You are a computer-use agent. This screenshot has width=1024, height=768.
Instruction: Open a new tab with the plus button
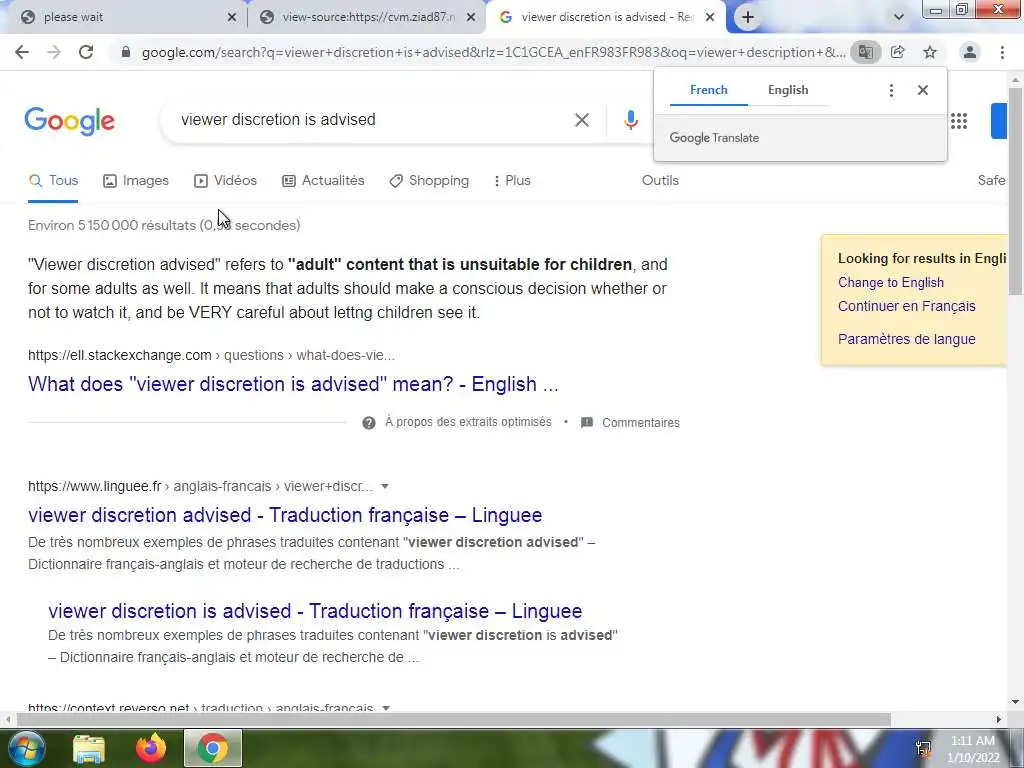[x=748, y=17]
